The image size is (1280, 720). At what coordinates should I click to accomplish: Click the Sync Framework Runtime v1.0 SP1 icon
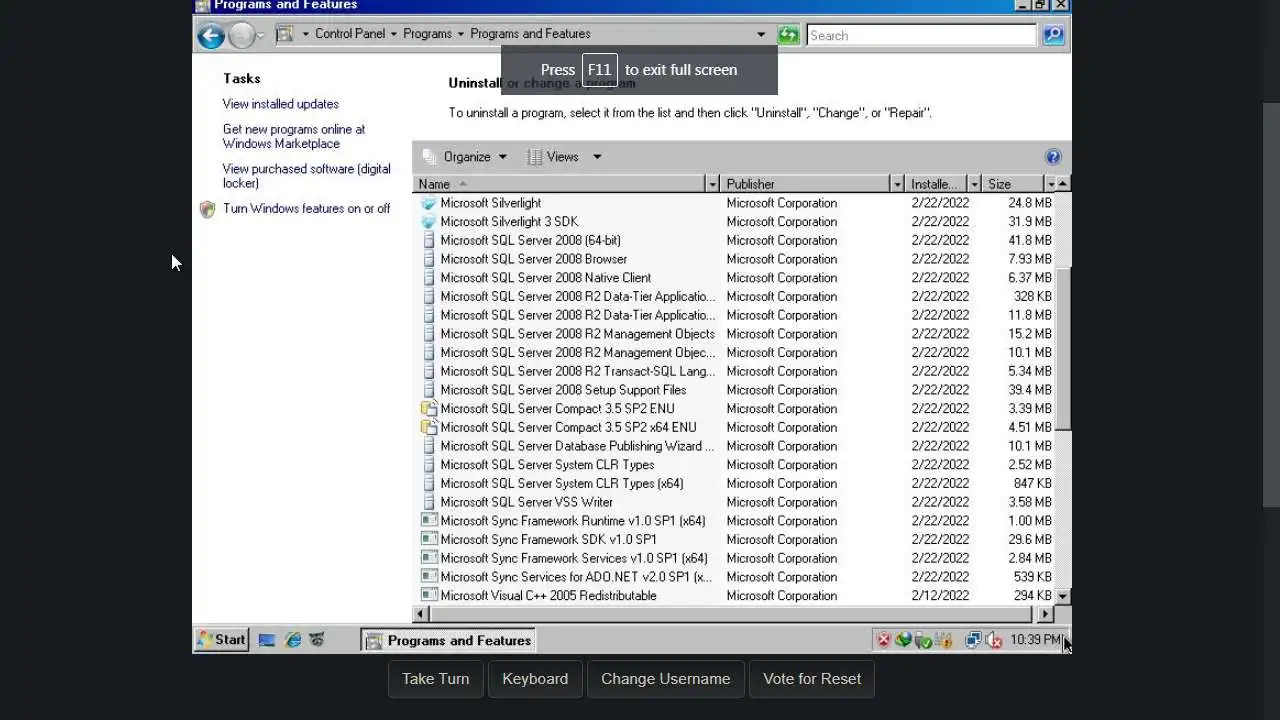(x=429, y=520)
